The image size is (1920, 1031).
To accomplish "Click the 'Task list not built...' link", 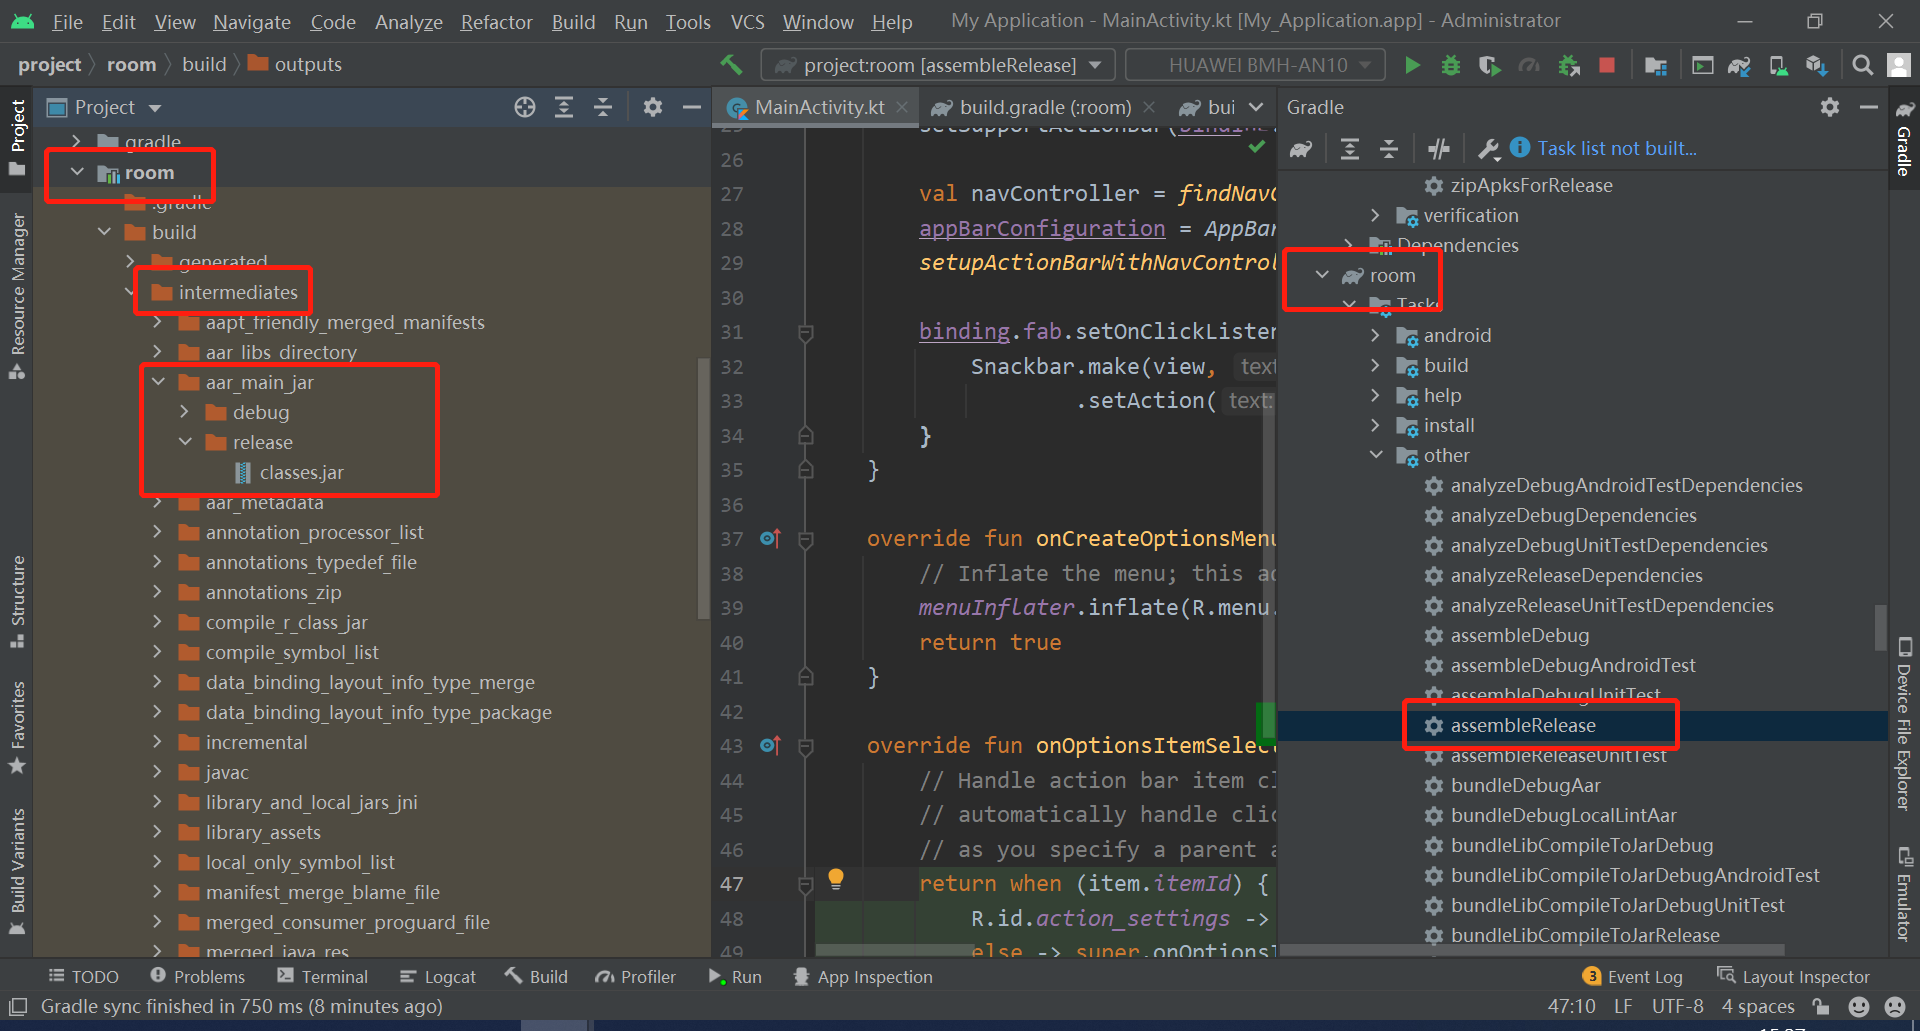I will [1616, 149].
